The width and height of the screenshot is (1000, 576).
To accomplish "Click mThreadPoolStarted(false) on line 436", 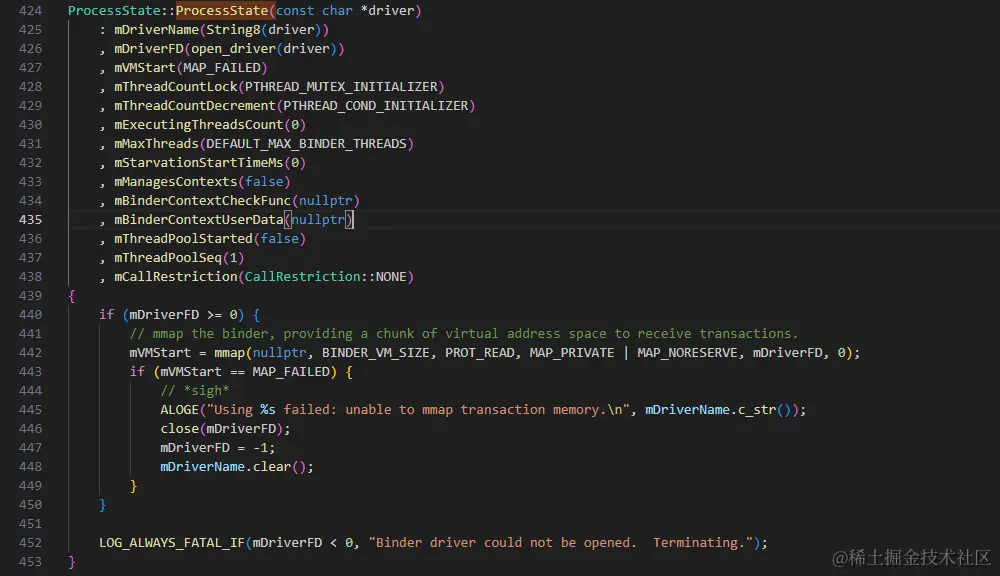I will 210,239.
